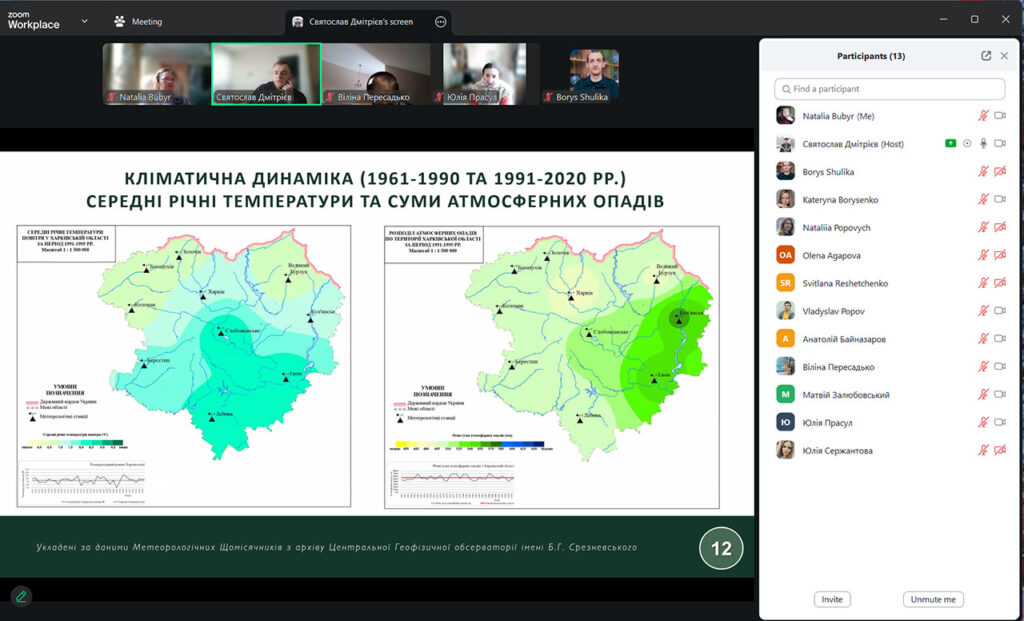Click Olena Agapova's OA avatar
The height and width of the screenshot is (621, 1024).
(786, 255)
